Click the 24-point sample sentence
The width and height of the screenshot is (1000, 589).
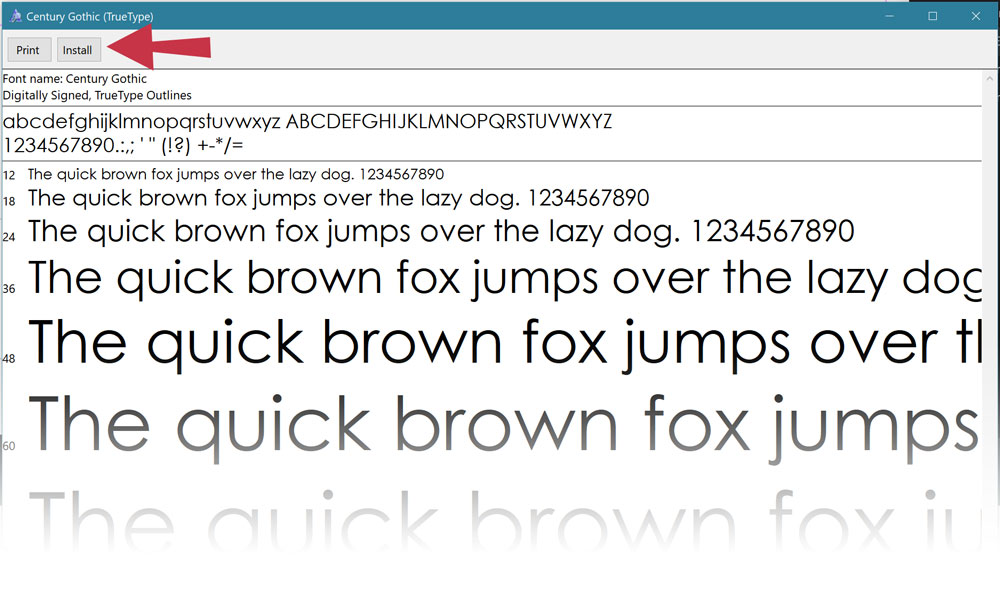click(x=441, y=231)
